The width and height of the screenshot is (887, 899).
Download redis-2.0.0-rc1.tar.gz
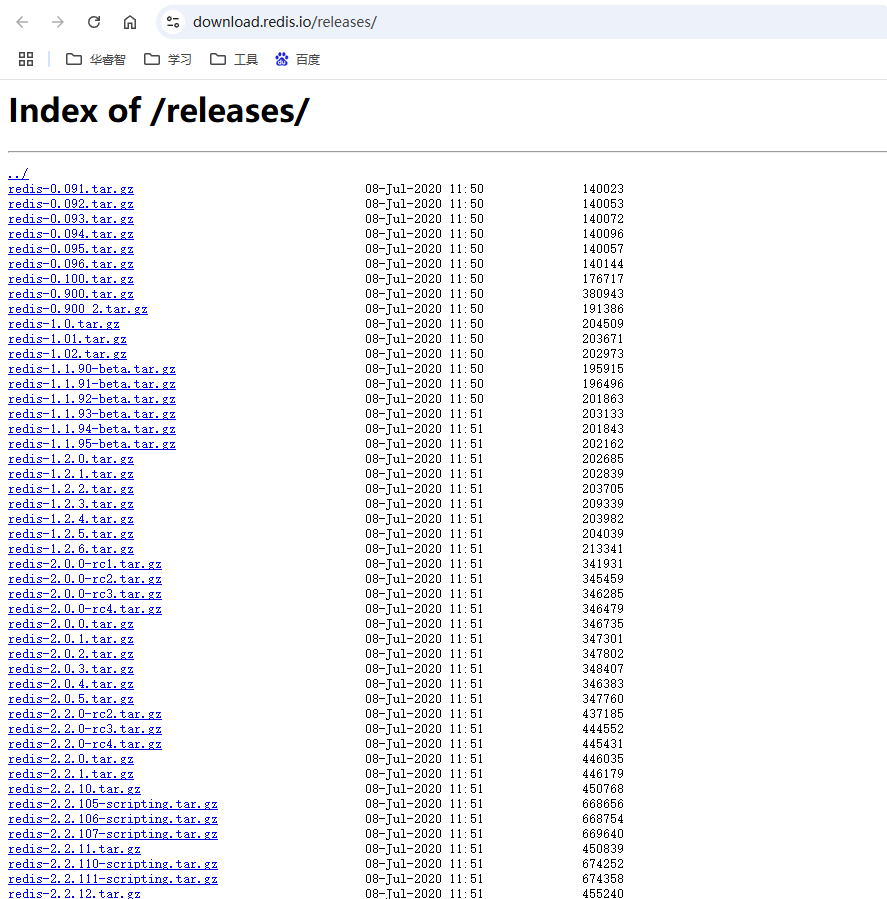click(x=85, y=564)
